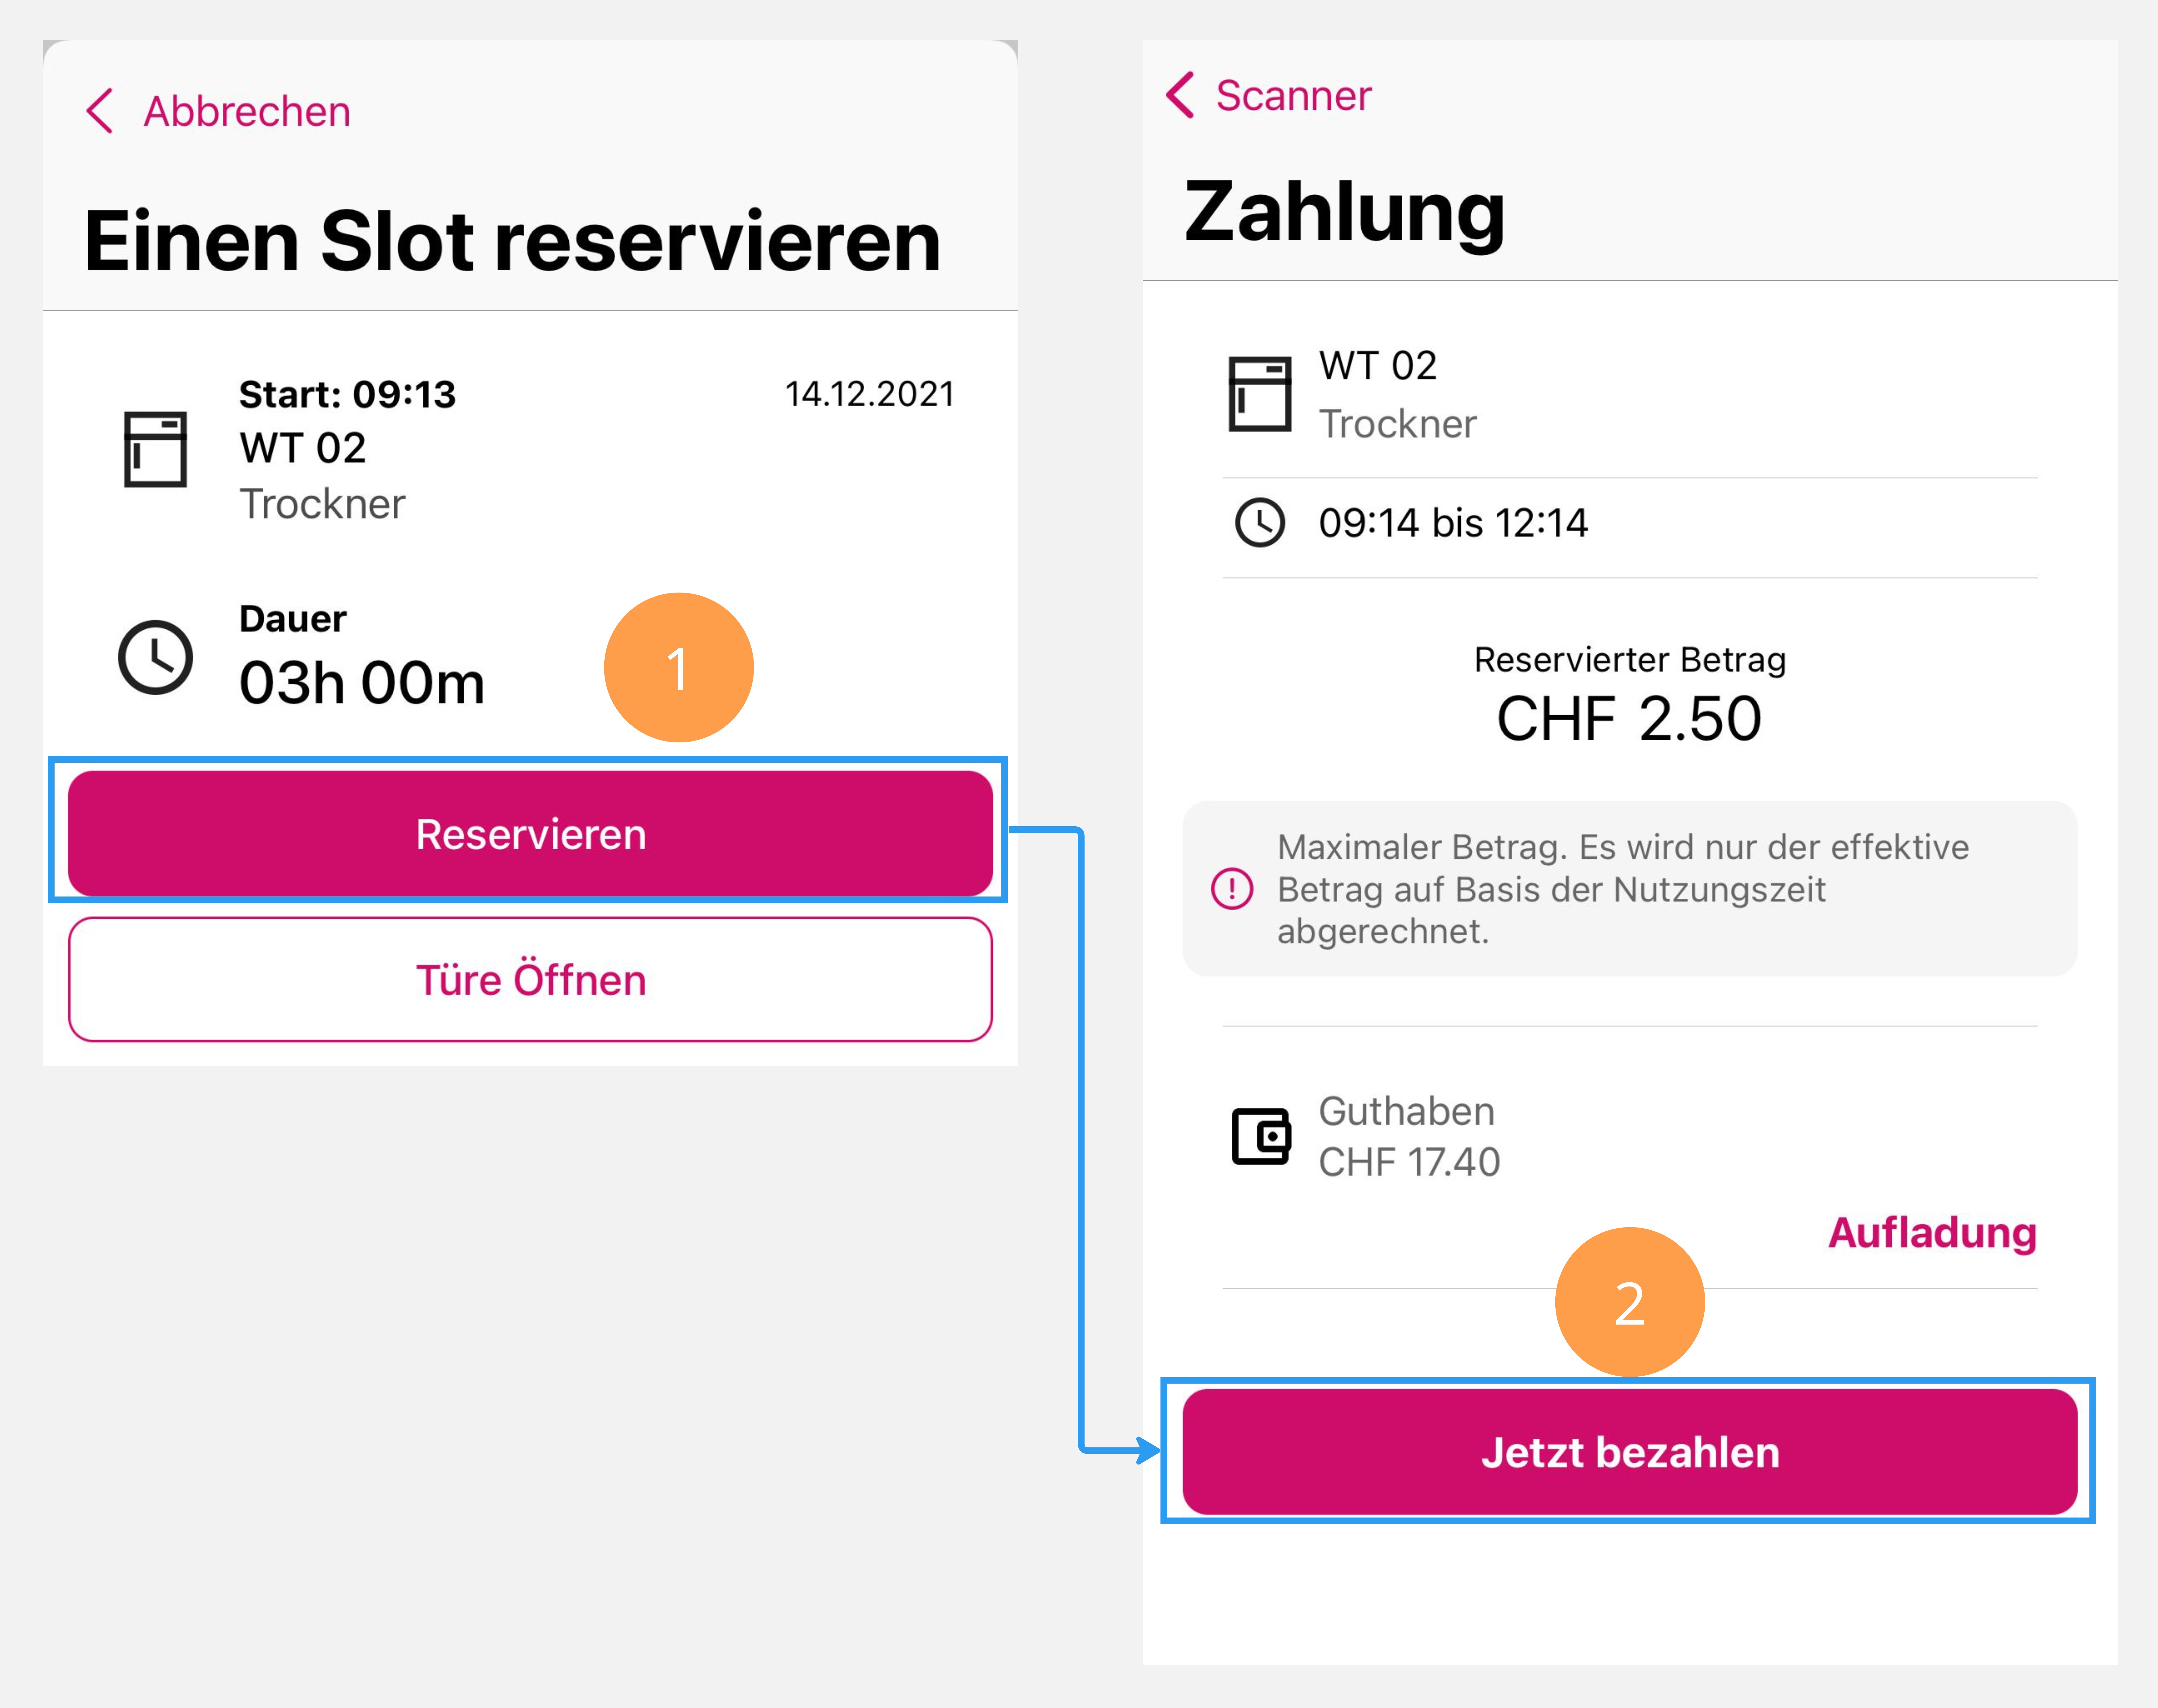Click the clock icon beside Dauer
Screen dimensions: 2158x1708
tap(155, 657)
